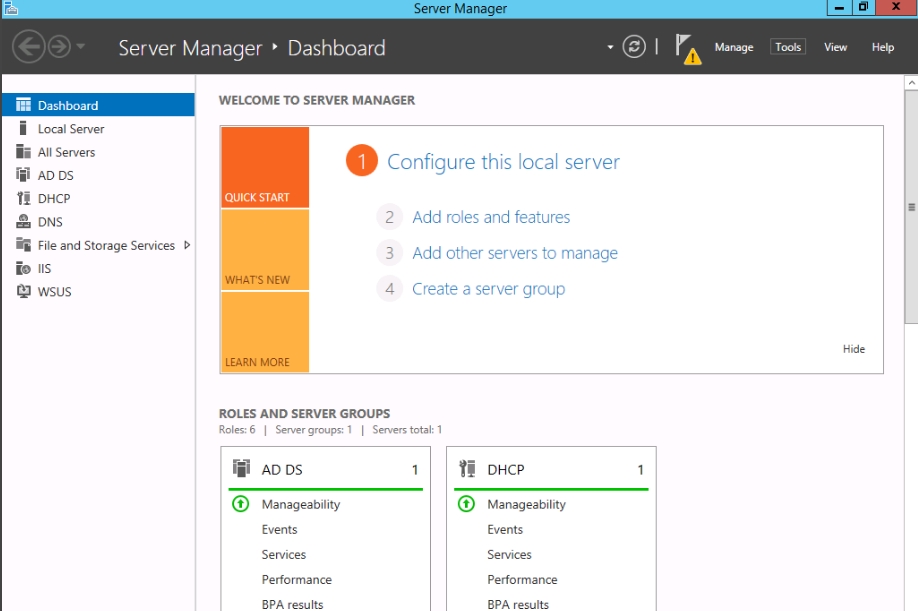Open the navigation history dropdown arrow
Screen dimensions: 918x611
[81, 46]
